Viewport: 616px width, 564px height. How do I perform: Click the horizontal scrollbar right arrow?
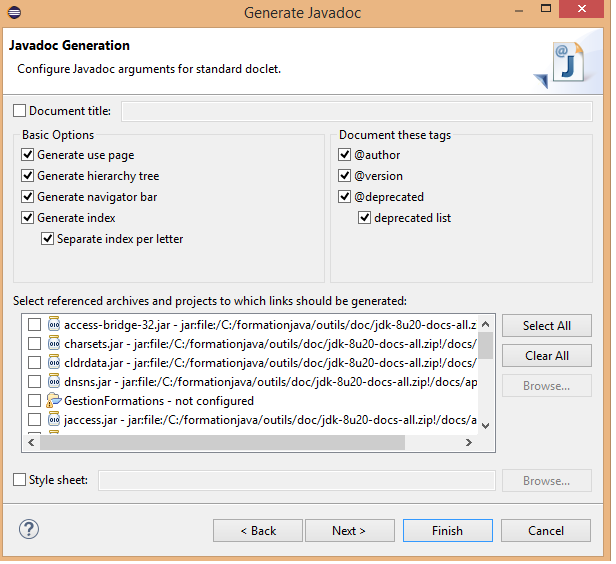(x=471, y=443)
